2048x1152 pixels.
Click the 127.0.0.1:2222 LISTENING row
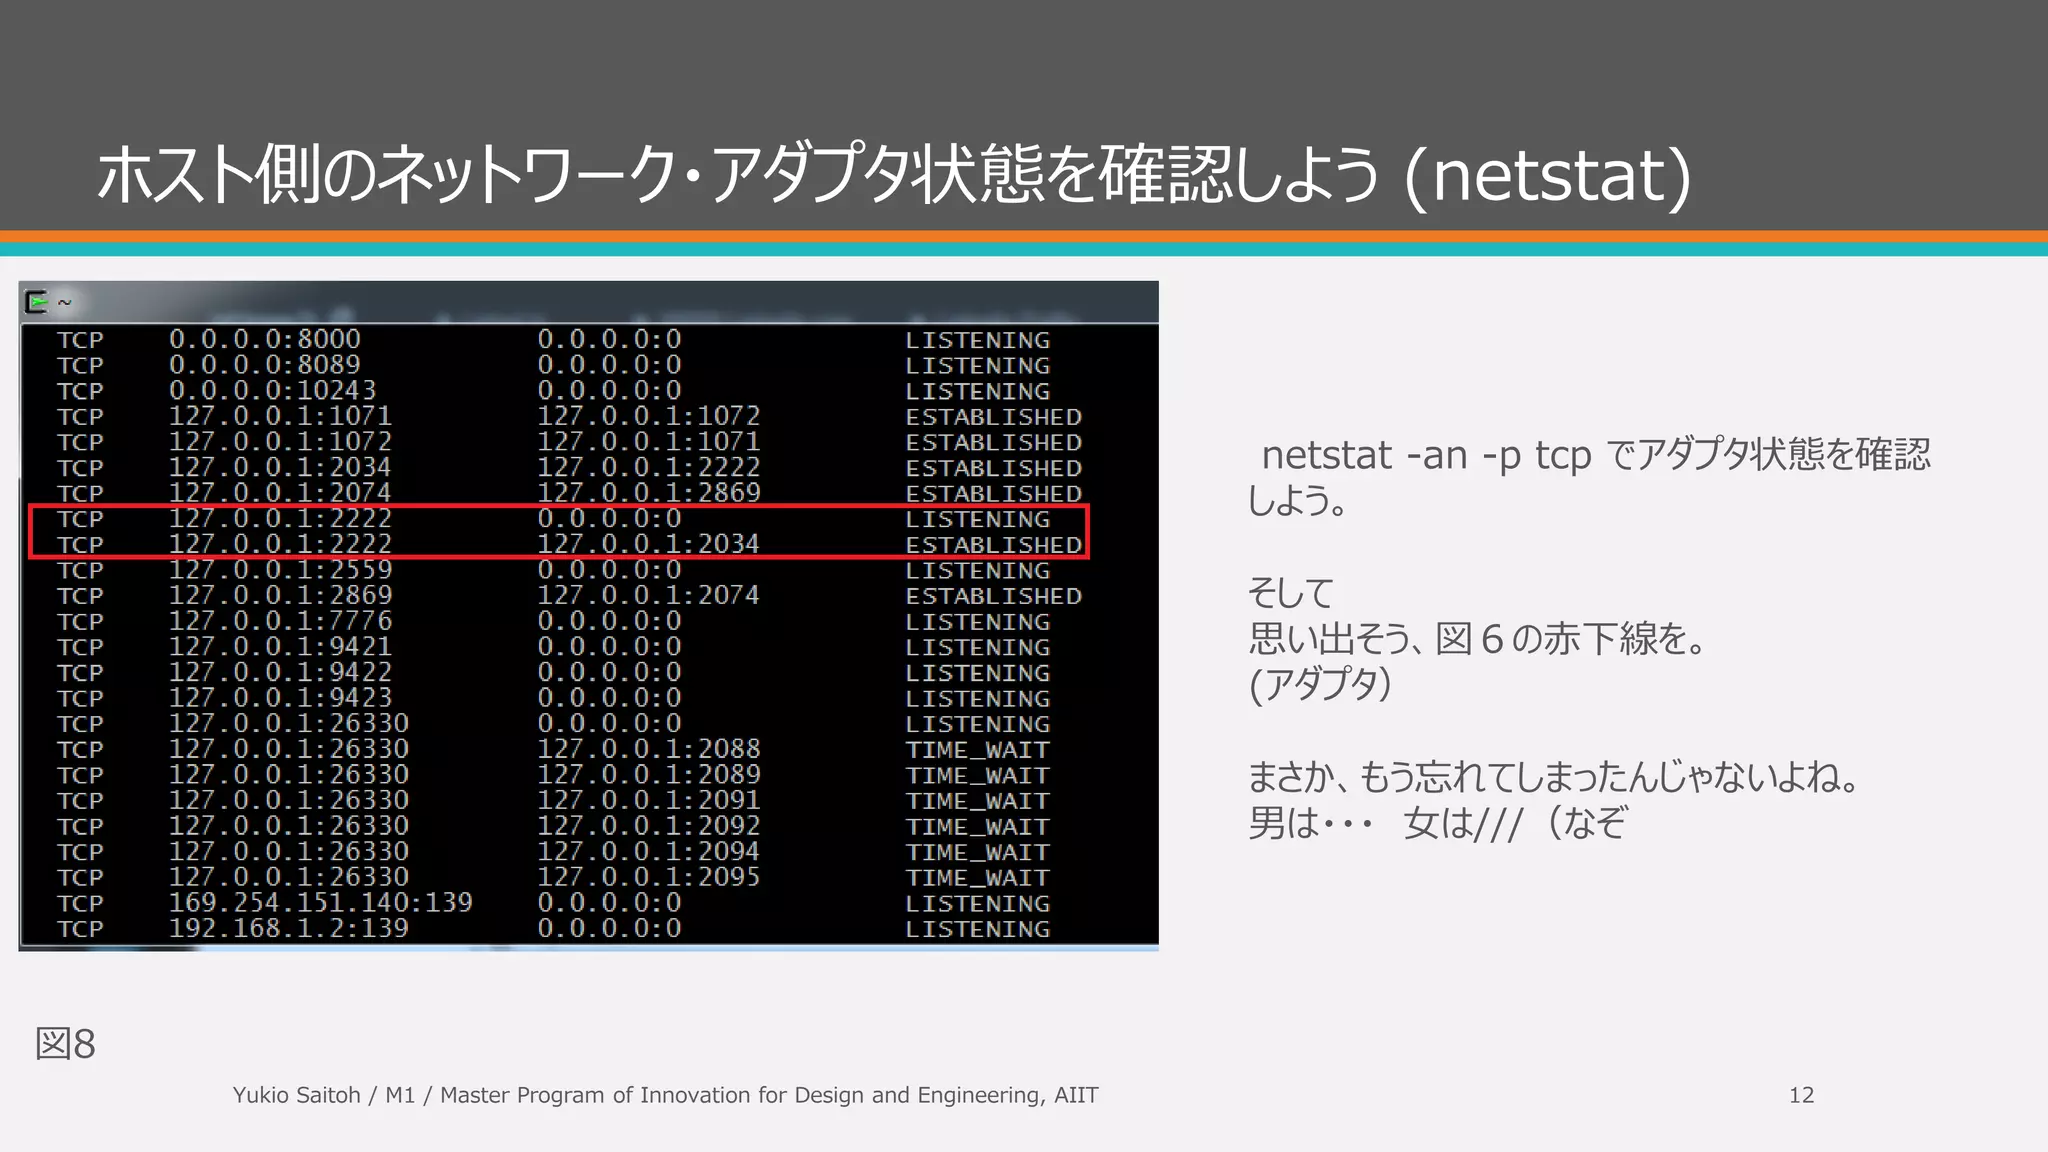280,518
